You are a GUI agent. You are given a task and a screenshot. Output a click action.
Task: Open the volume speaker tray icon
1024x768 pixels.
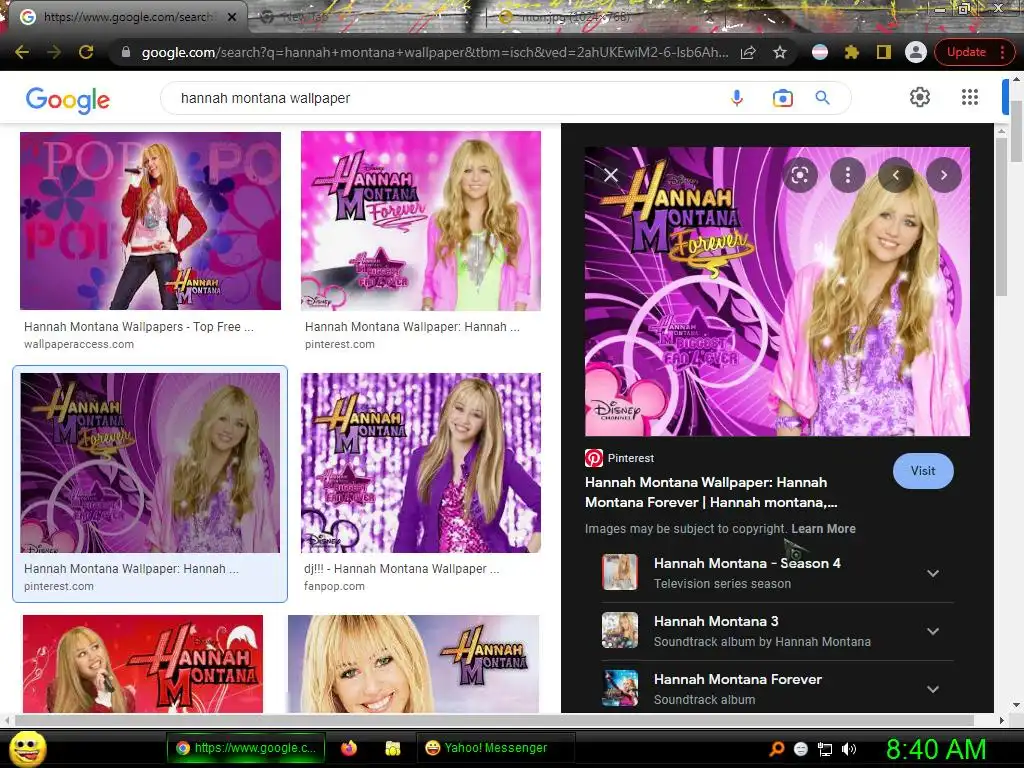[849, 749]
